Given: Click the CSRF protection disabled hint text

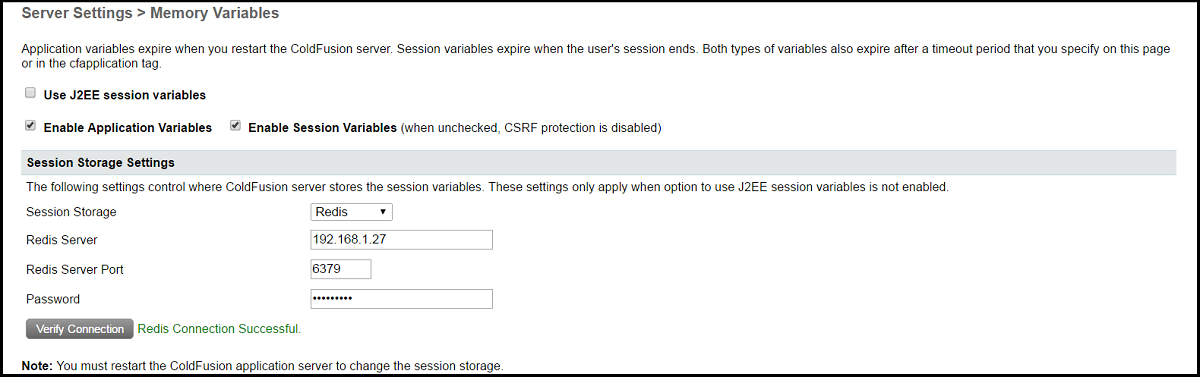Looking at the screenshot, I should (x=531, y=128).
